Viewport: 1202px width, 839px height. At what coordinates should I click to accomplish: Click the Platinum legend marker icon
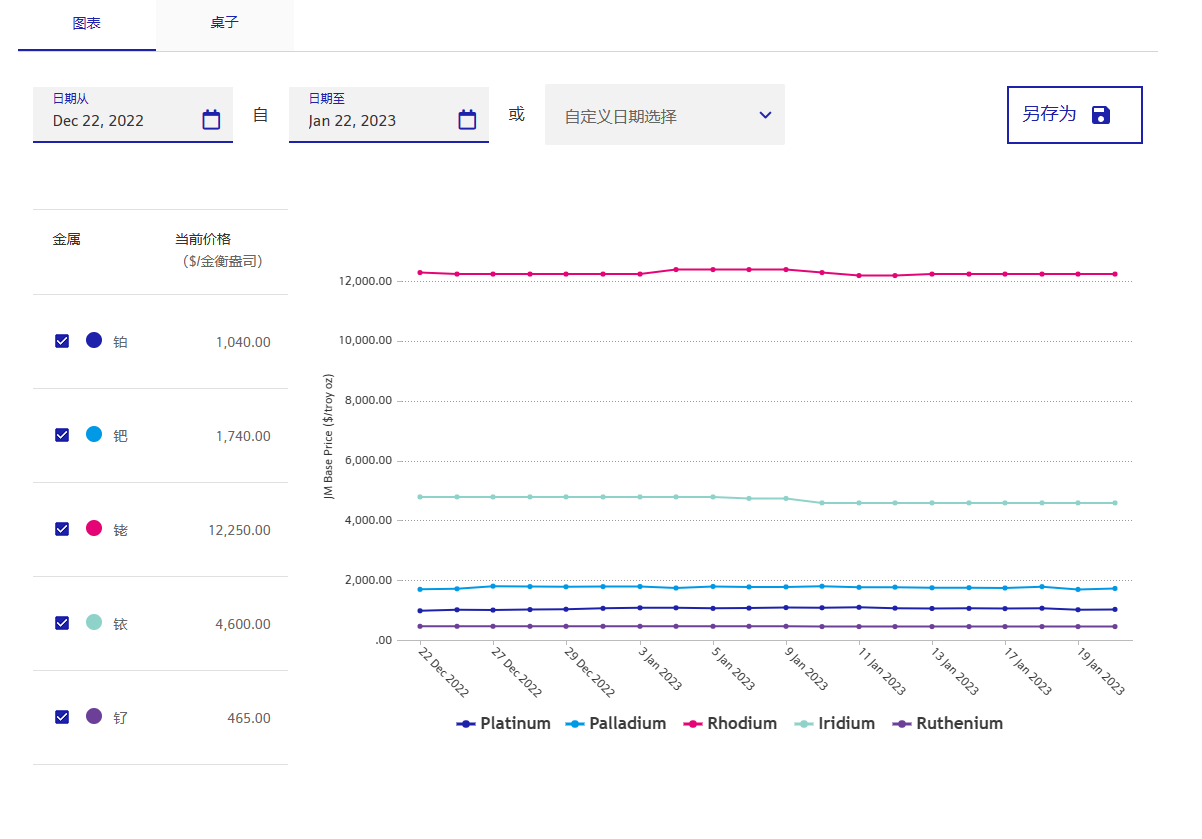coord(465,724)
